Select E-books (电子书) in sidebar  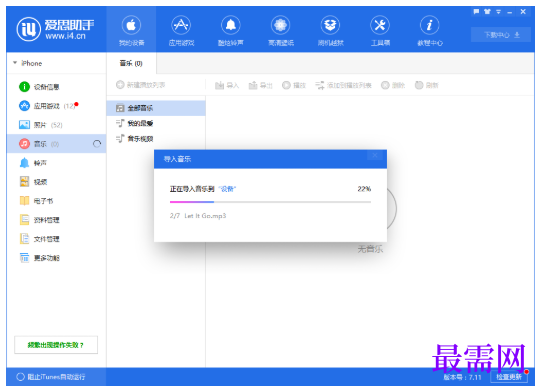click(56, 201)
